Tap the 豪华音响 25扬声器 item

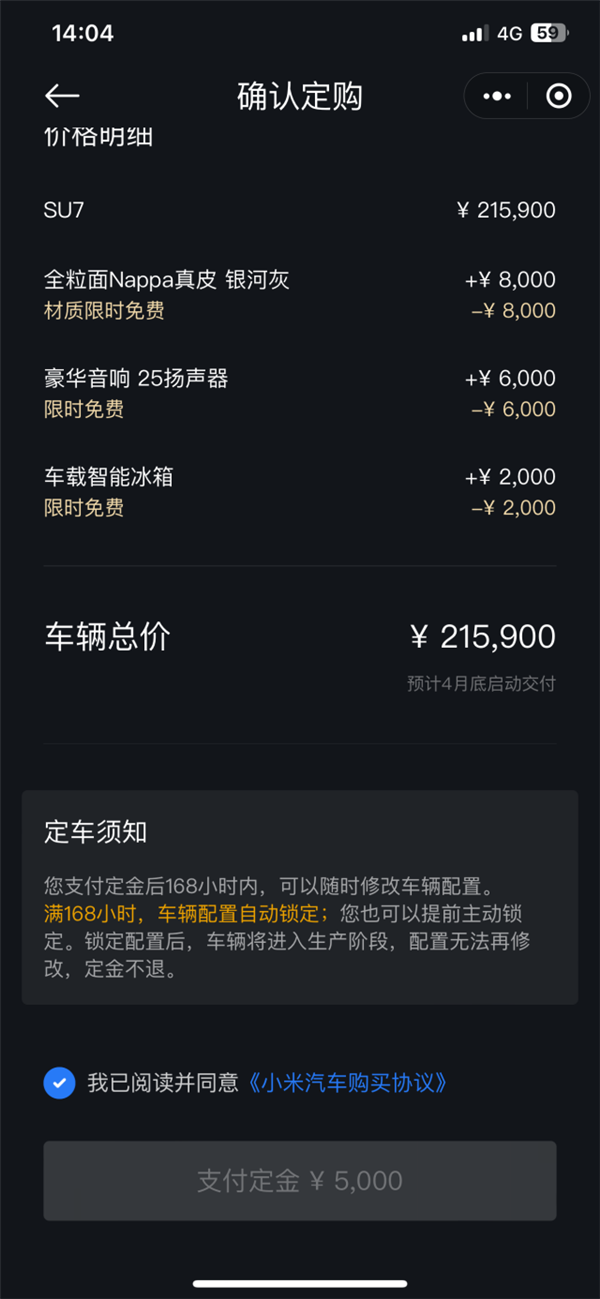[x=137, y=378]
